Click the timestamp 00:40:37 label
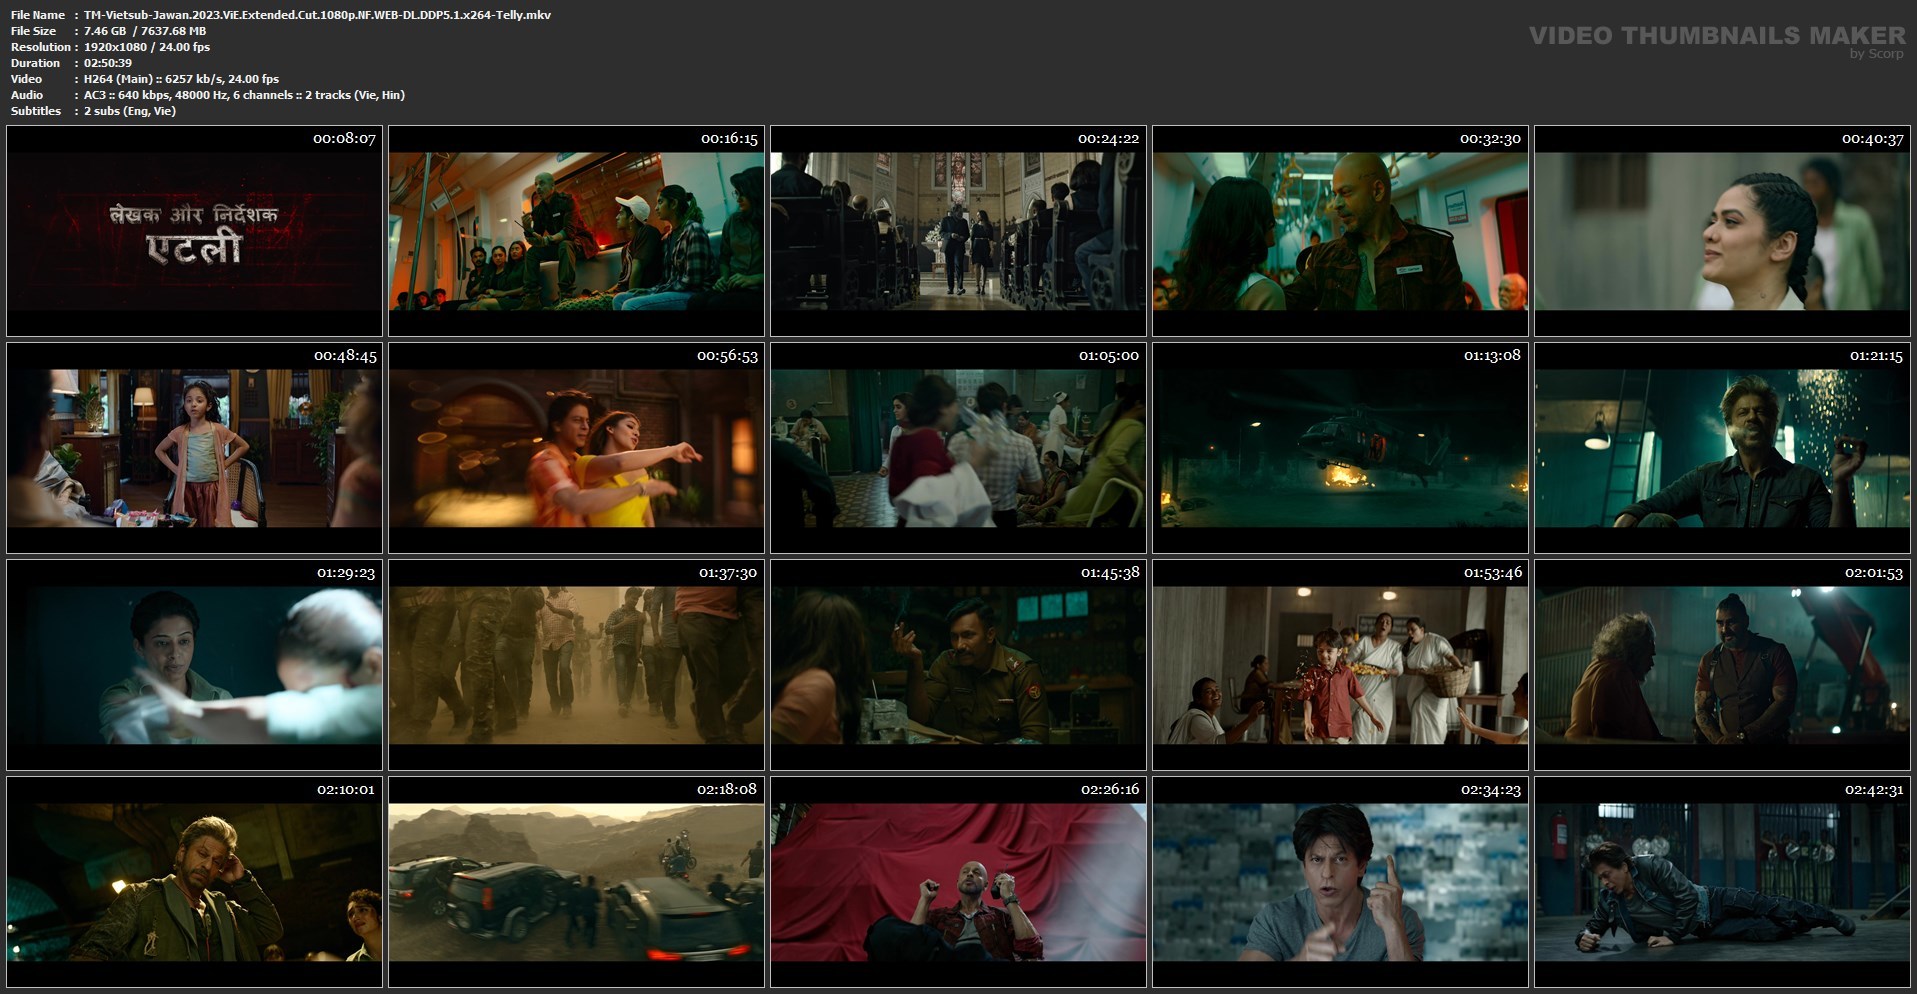 (1872, 139)
